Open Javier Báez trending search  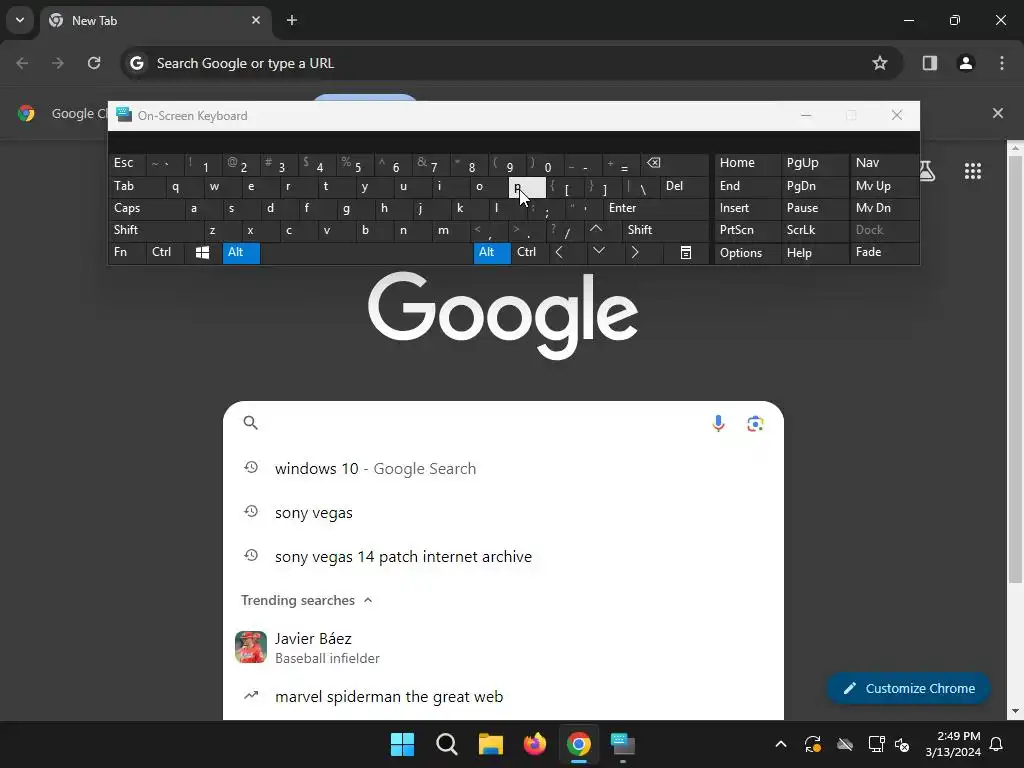coord(503,648)
